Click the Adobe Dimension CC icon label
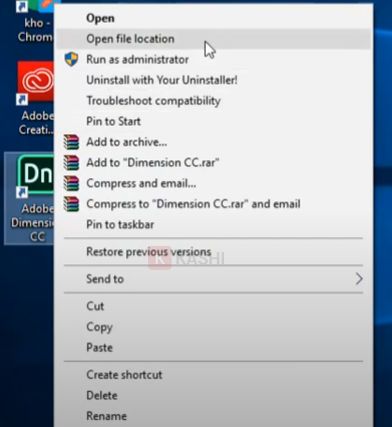 [32, 222]
